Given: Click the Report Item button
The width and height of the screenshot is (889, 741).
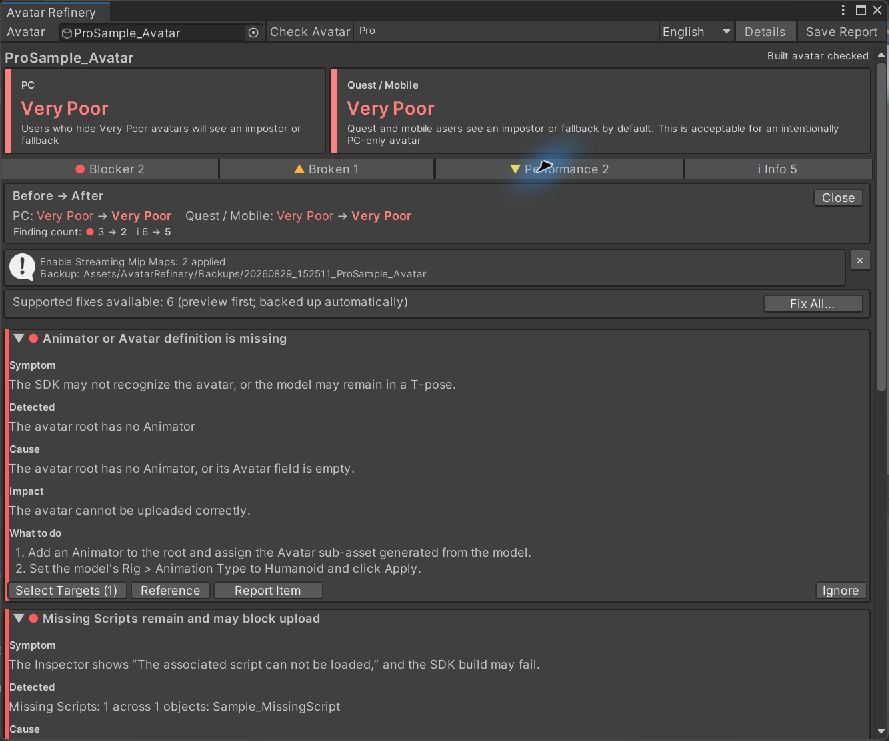Looking at the screenshot, I should click(x=268, y=591).
